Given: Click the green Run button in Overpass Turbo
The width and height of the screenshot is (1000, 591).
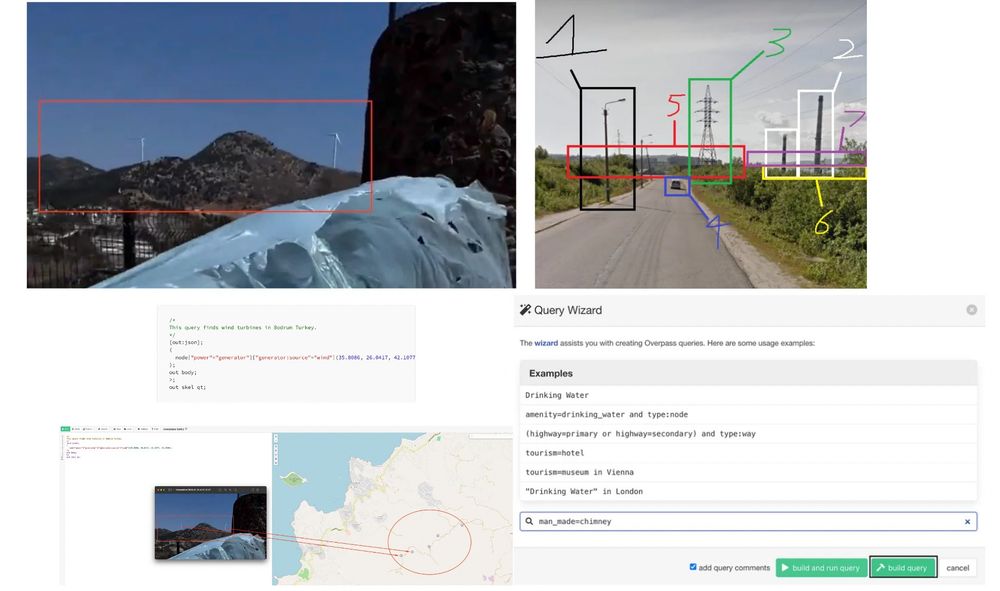Looking at the screenshot, I should [65, 429].
